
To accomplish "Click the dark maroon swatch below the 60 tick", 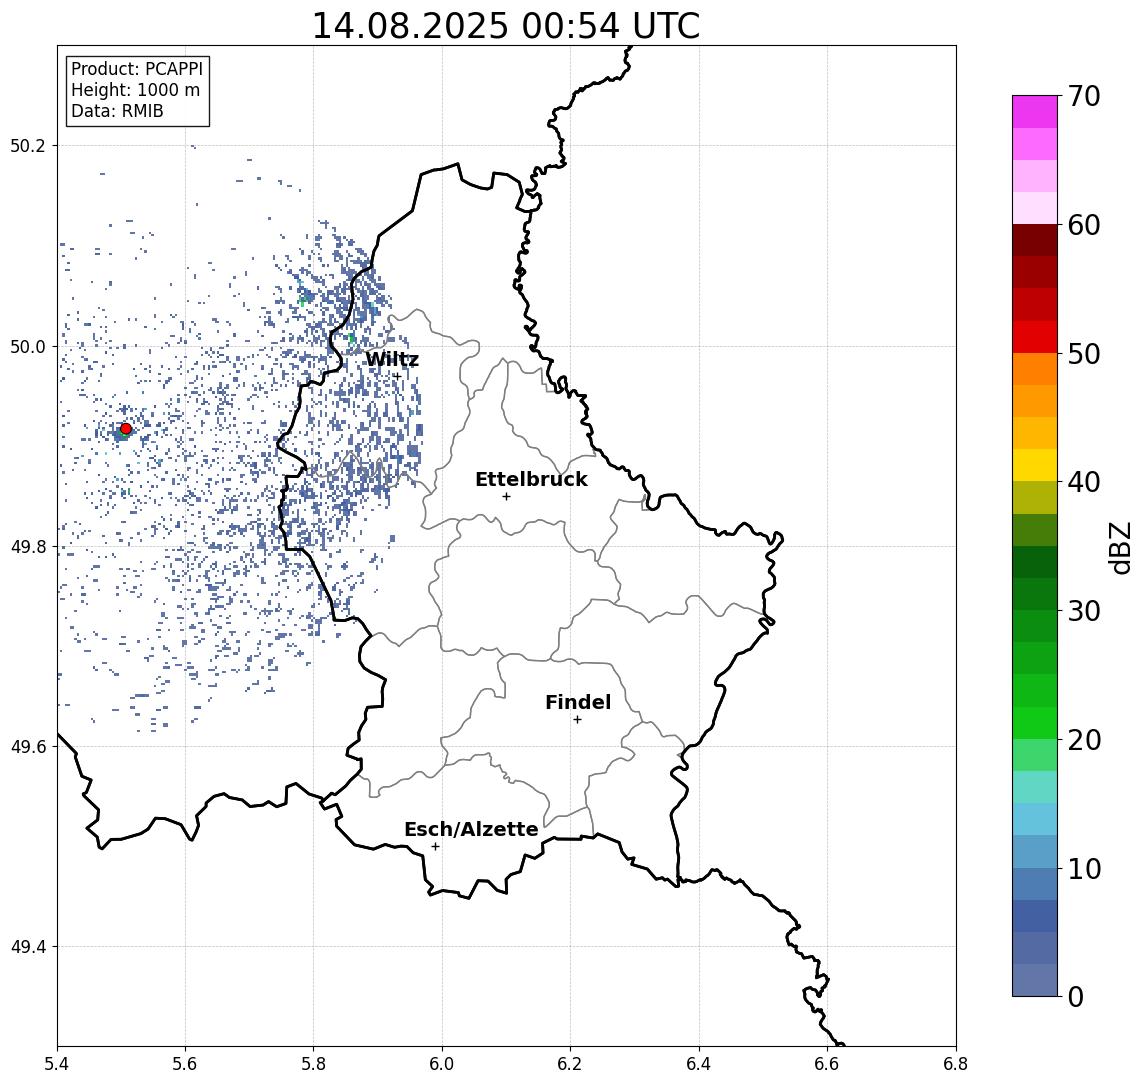I will coord(1035,240).
